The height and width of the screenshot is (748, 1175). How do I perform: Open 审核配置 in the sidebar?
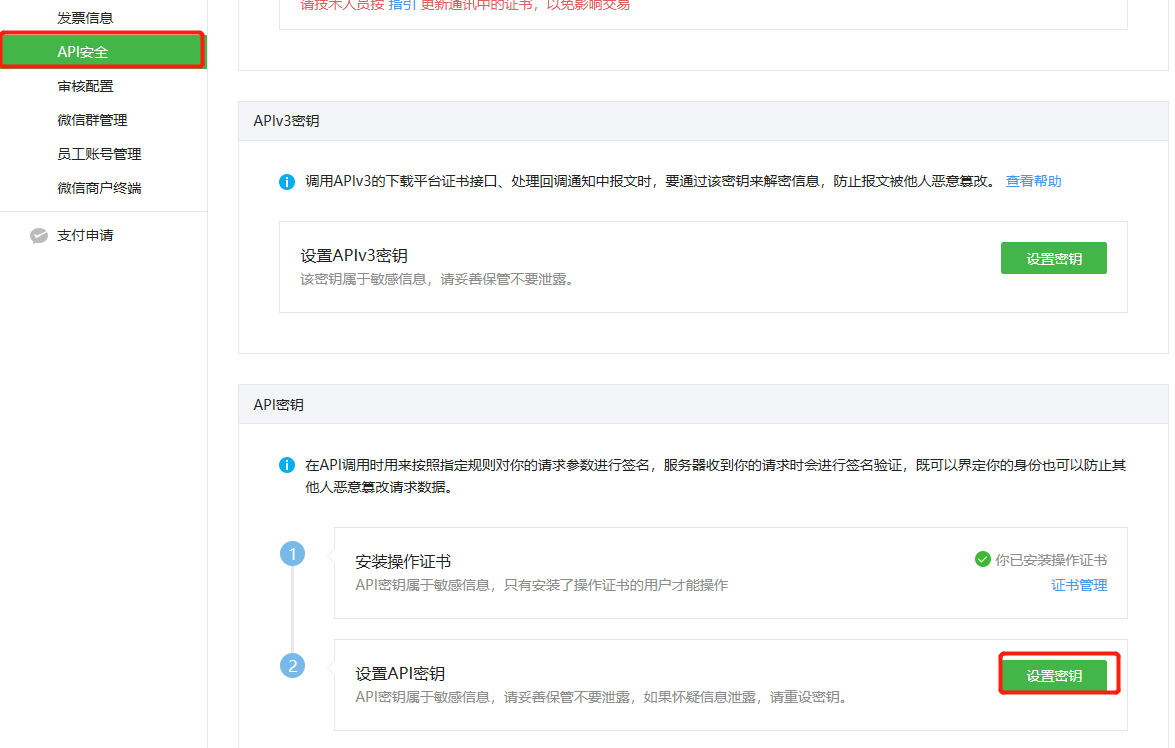coord(85,86)
